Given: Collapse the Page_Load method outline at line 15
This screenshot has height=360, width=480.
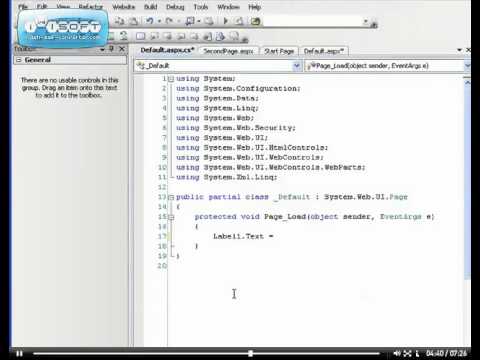Looking at the screenshot, I should point(171,217).
